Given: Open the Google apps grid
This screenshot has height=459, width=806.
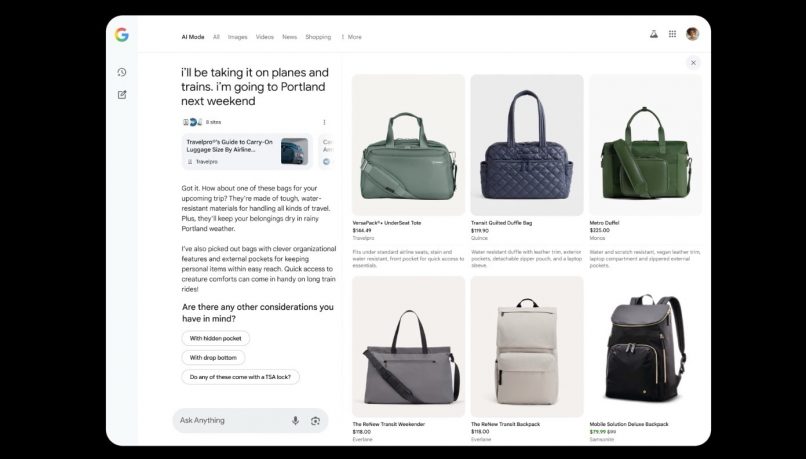Looking at the screenshot, I should tap(672, 34).
